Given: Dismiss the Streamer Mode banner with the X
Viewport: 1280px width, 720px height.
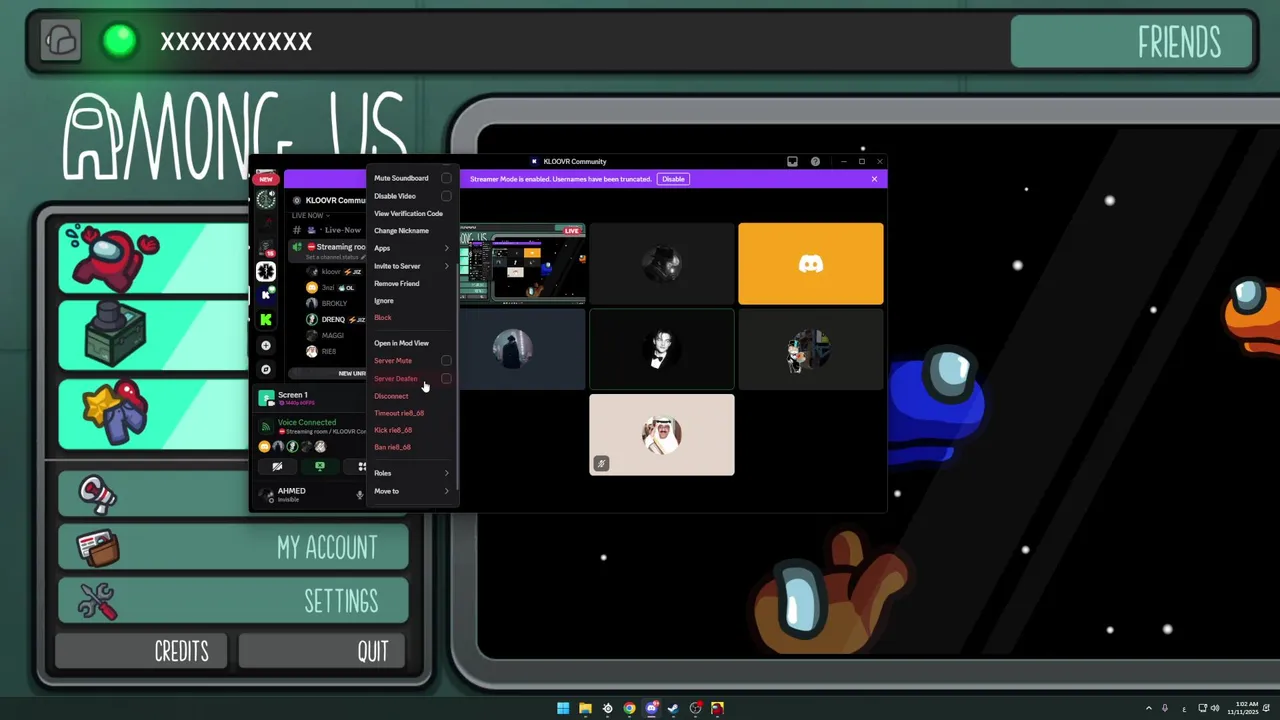Looking at the screenshot, I should tap(874, 179).
